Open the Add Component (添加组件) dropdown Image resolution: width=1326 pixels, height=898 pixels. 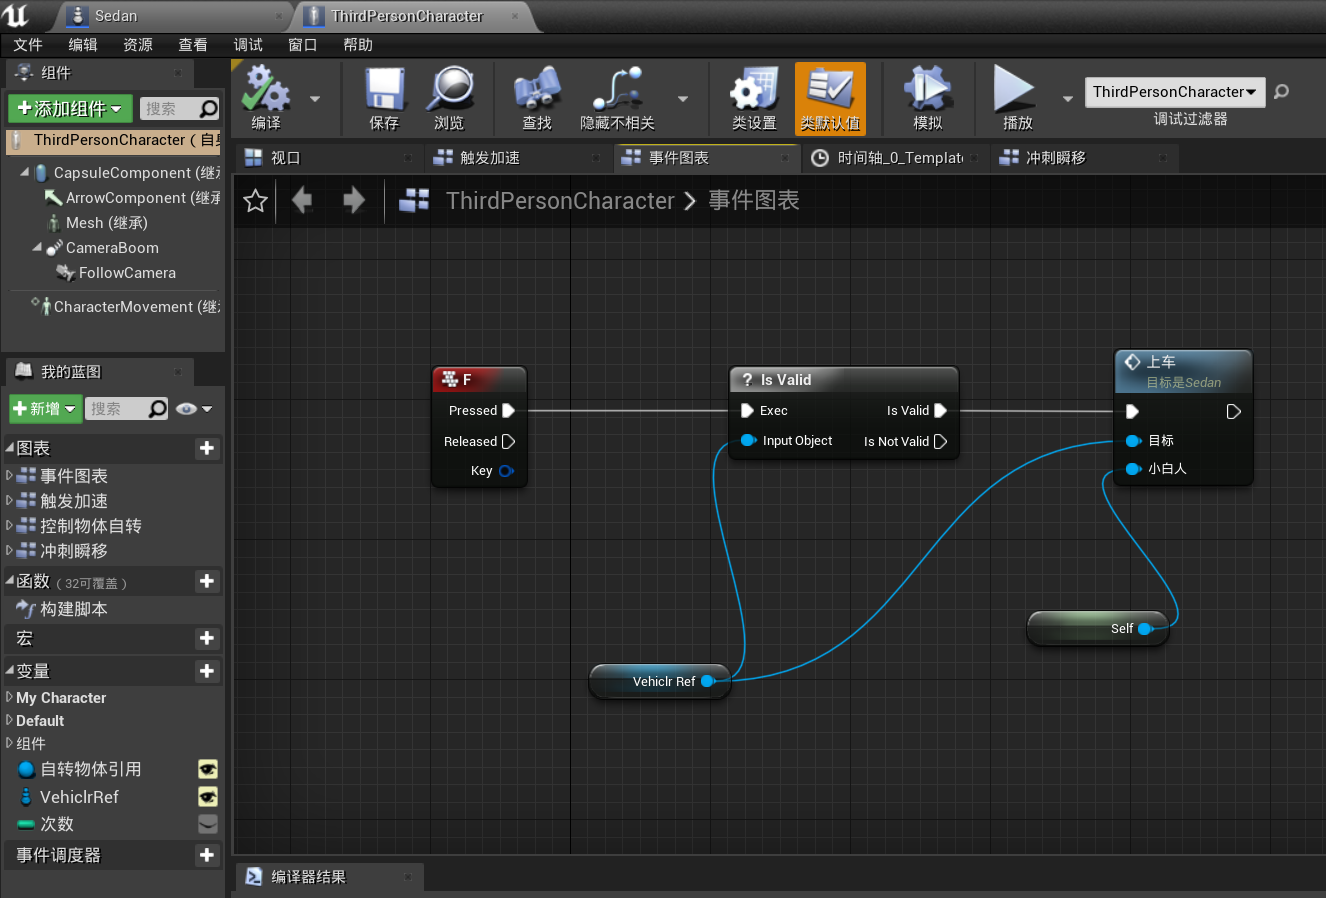pos(70,108)
